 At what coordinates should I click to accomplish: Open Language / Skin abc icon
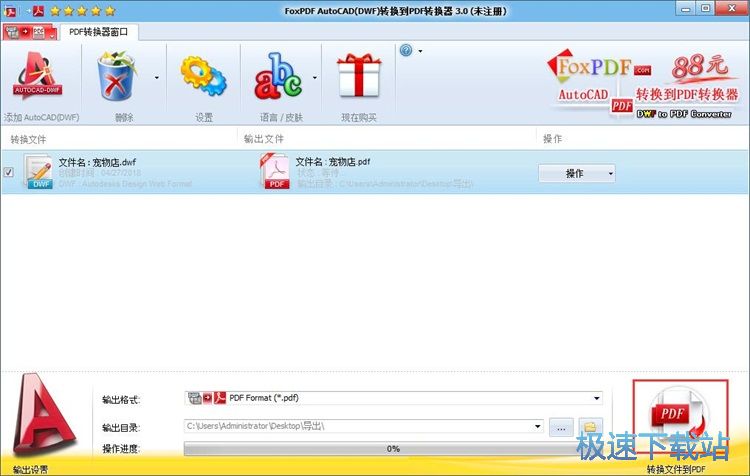point(278,77)
